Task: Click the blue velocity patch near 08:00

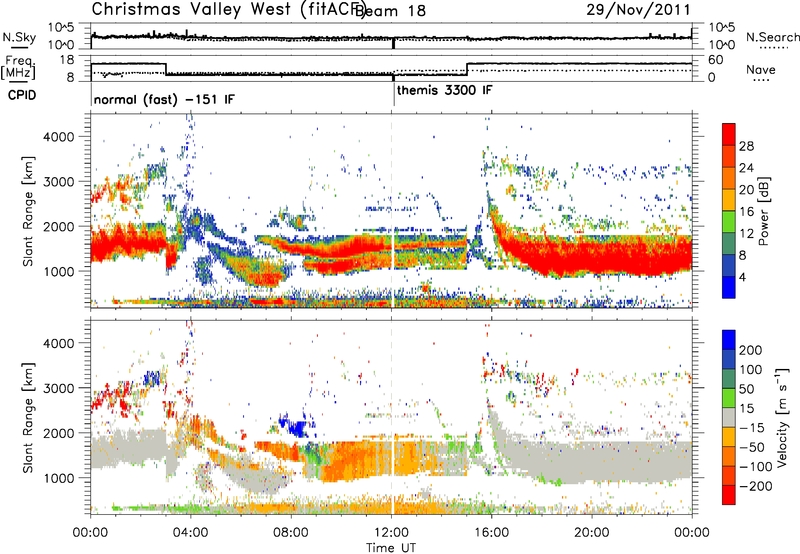Action: click(296, 425)
